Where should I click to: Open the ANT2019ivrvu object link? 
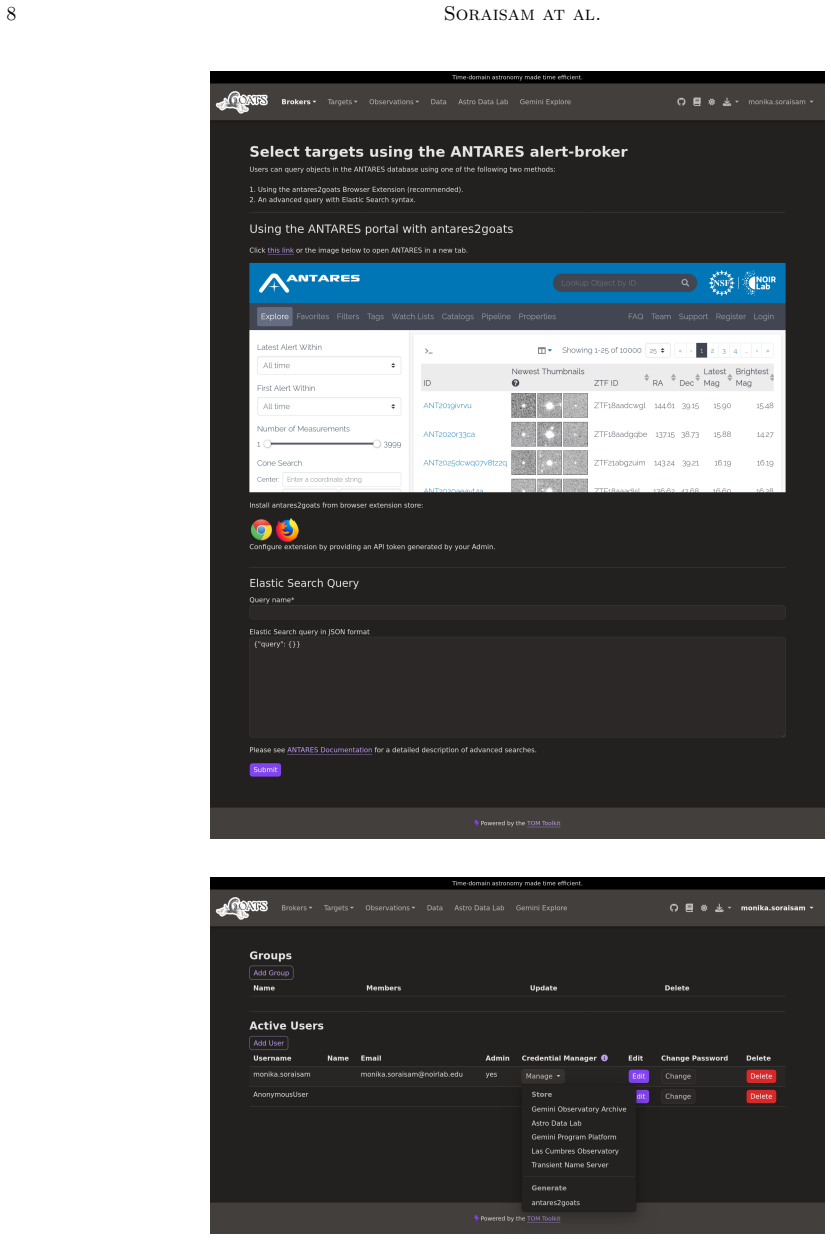click(x=447, y=406)
